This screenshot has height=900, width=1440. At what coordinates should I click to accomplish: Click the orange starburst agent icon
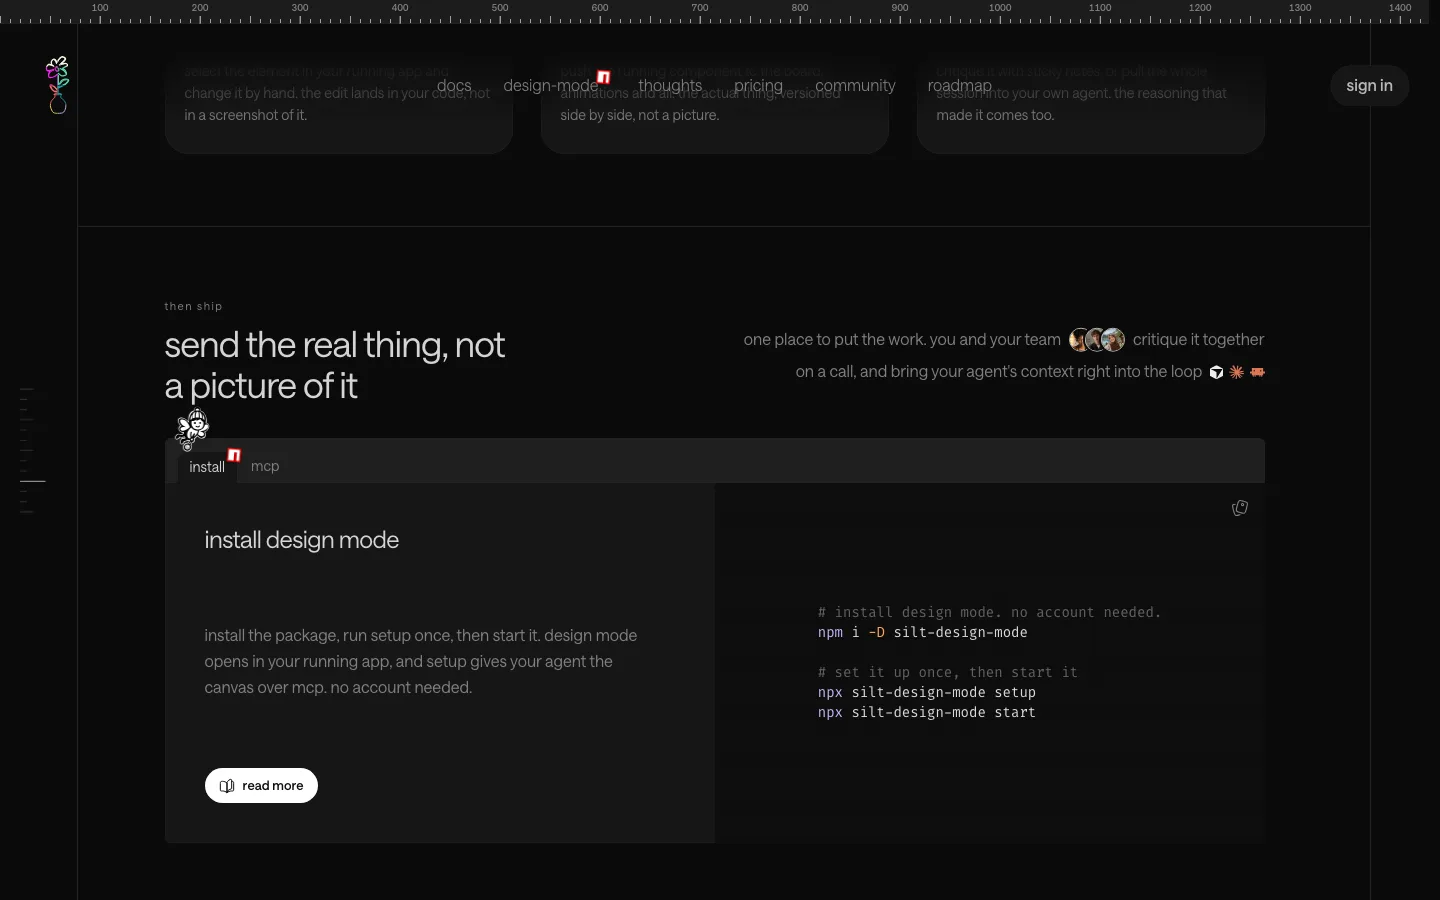[1237, 372]
